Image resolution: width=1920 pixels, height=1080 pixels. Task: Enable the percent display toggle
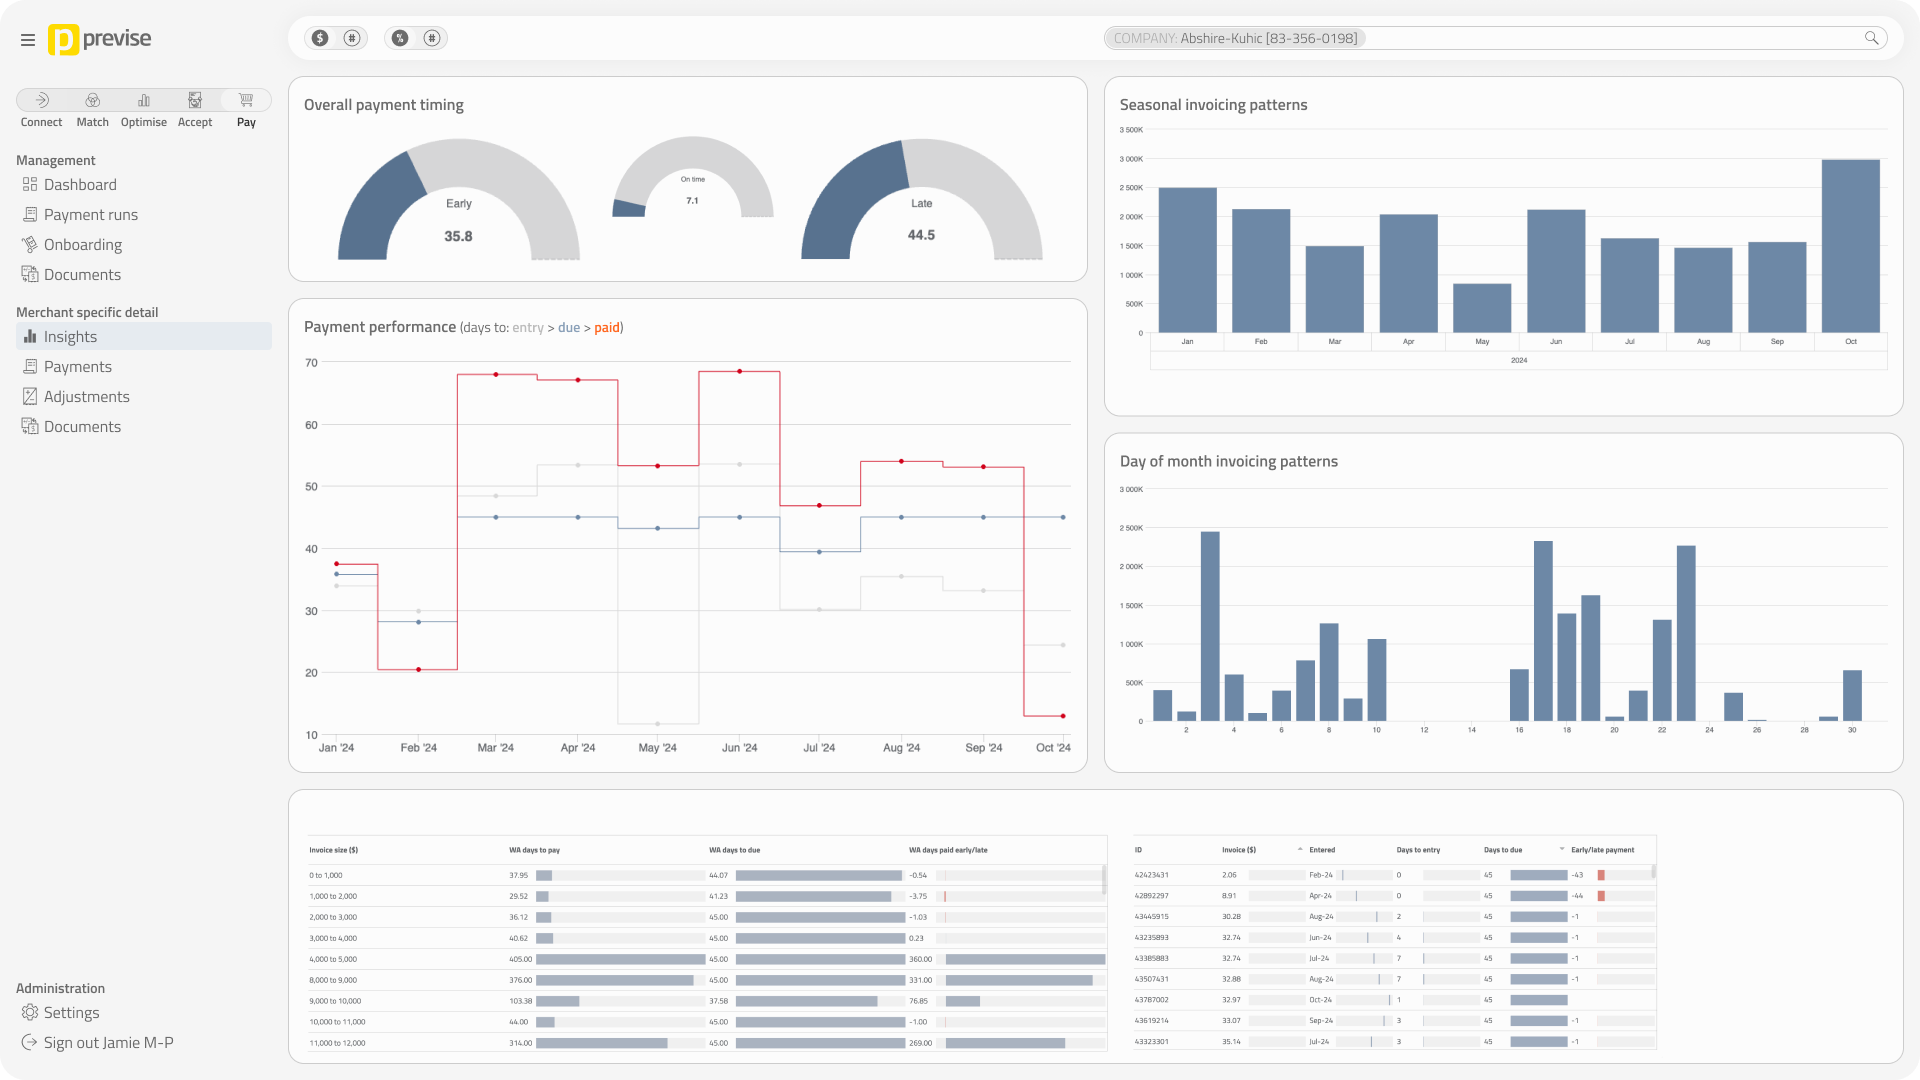pos(400,38)
